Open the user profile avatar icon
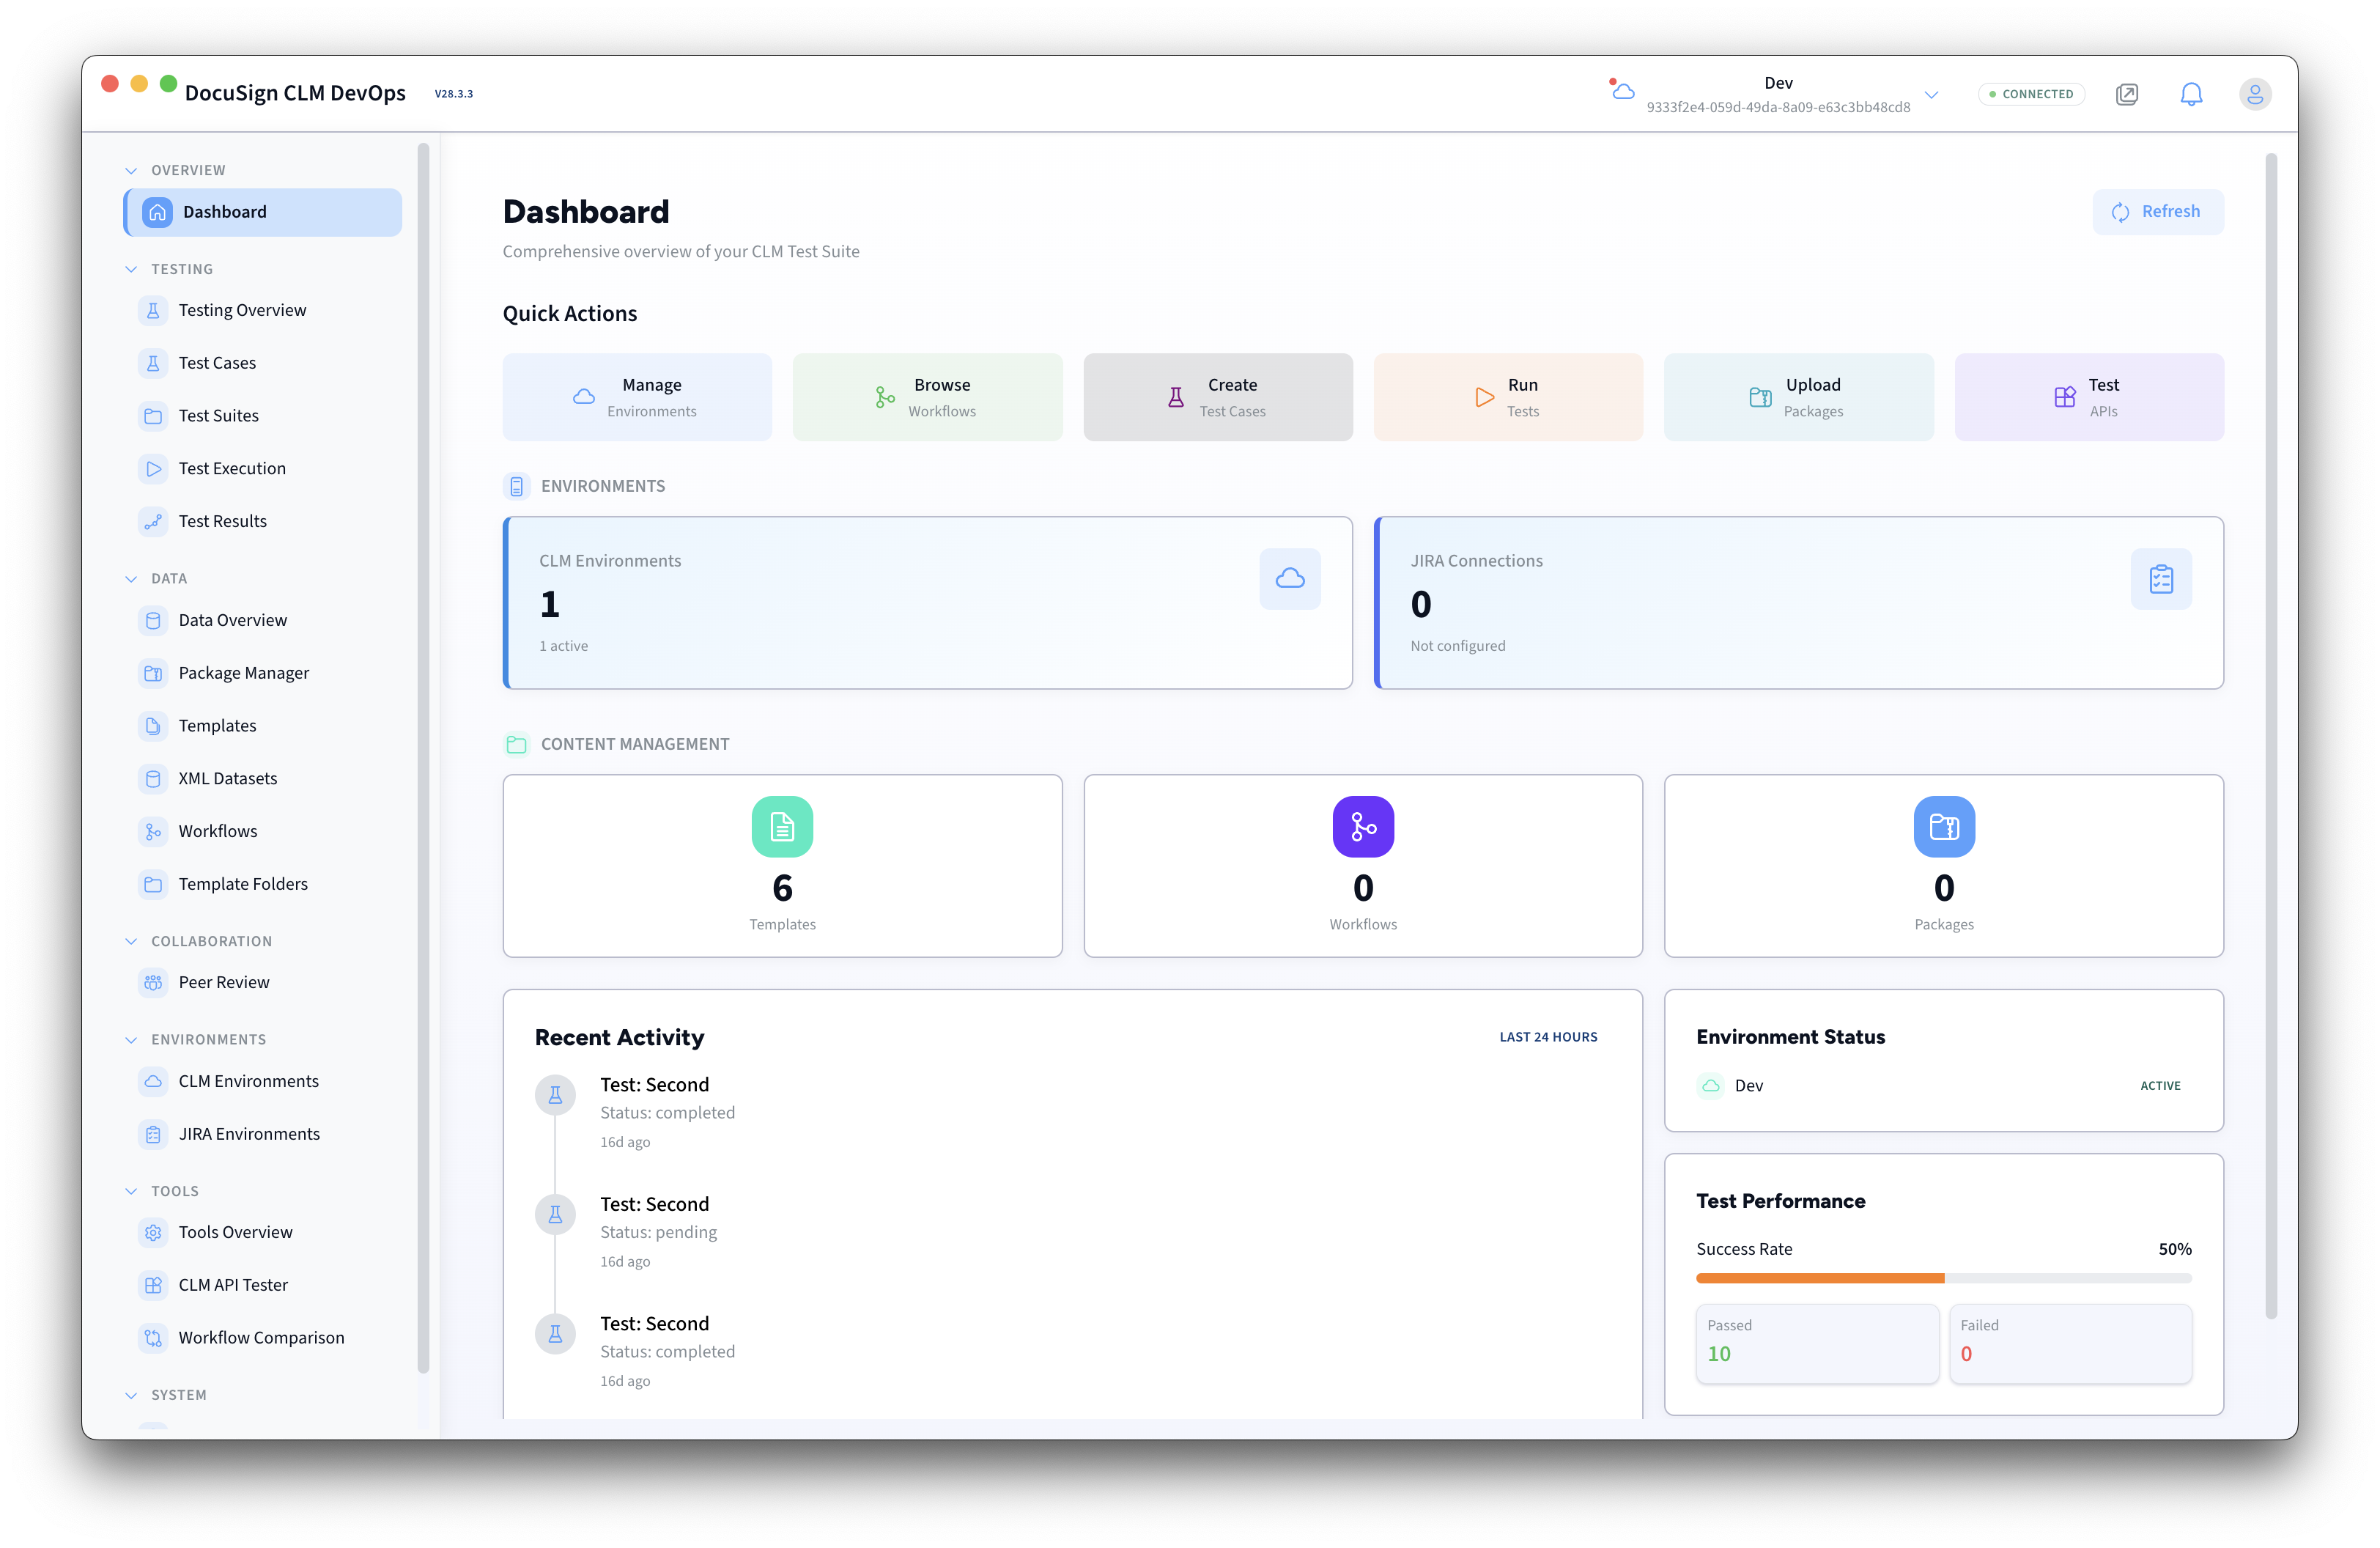2380x1548 pixels. click(2254, 94)
